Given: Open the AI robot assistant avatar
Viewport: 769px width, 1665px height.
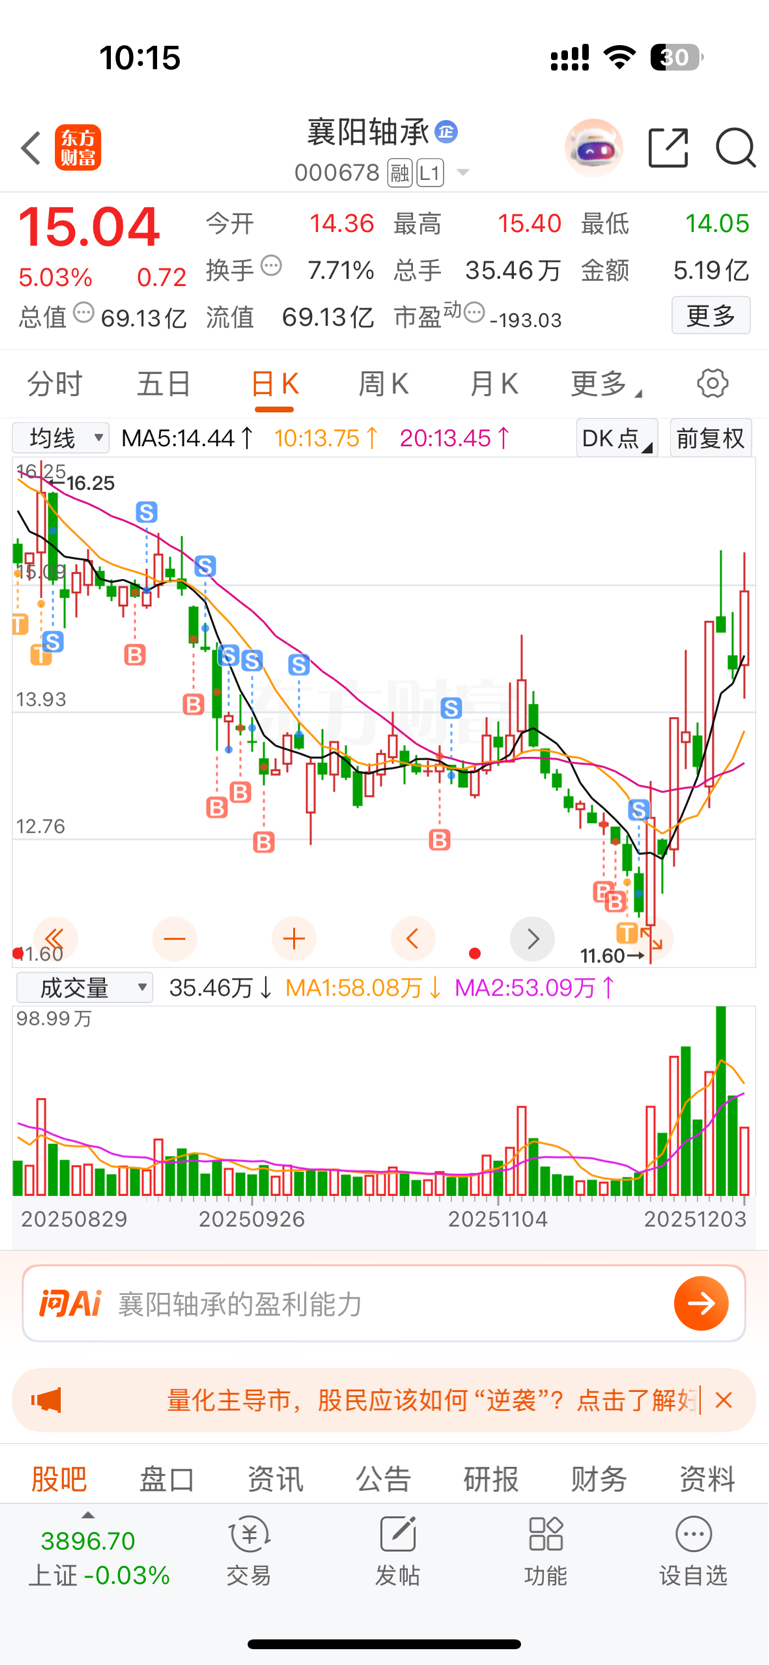Looking at the screenshot, I should pos(594,148).
